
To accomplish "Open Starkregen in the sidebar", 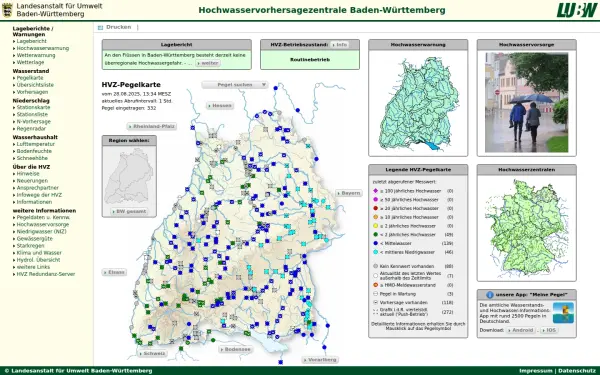I will [x=30, y=246].
